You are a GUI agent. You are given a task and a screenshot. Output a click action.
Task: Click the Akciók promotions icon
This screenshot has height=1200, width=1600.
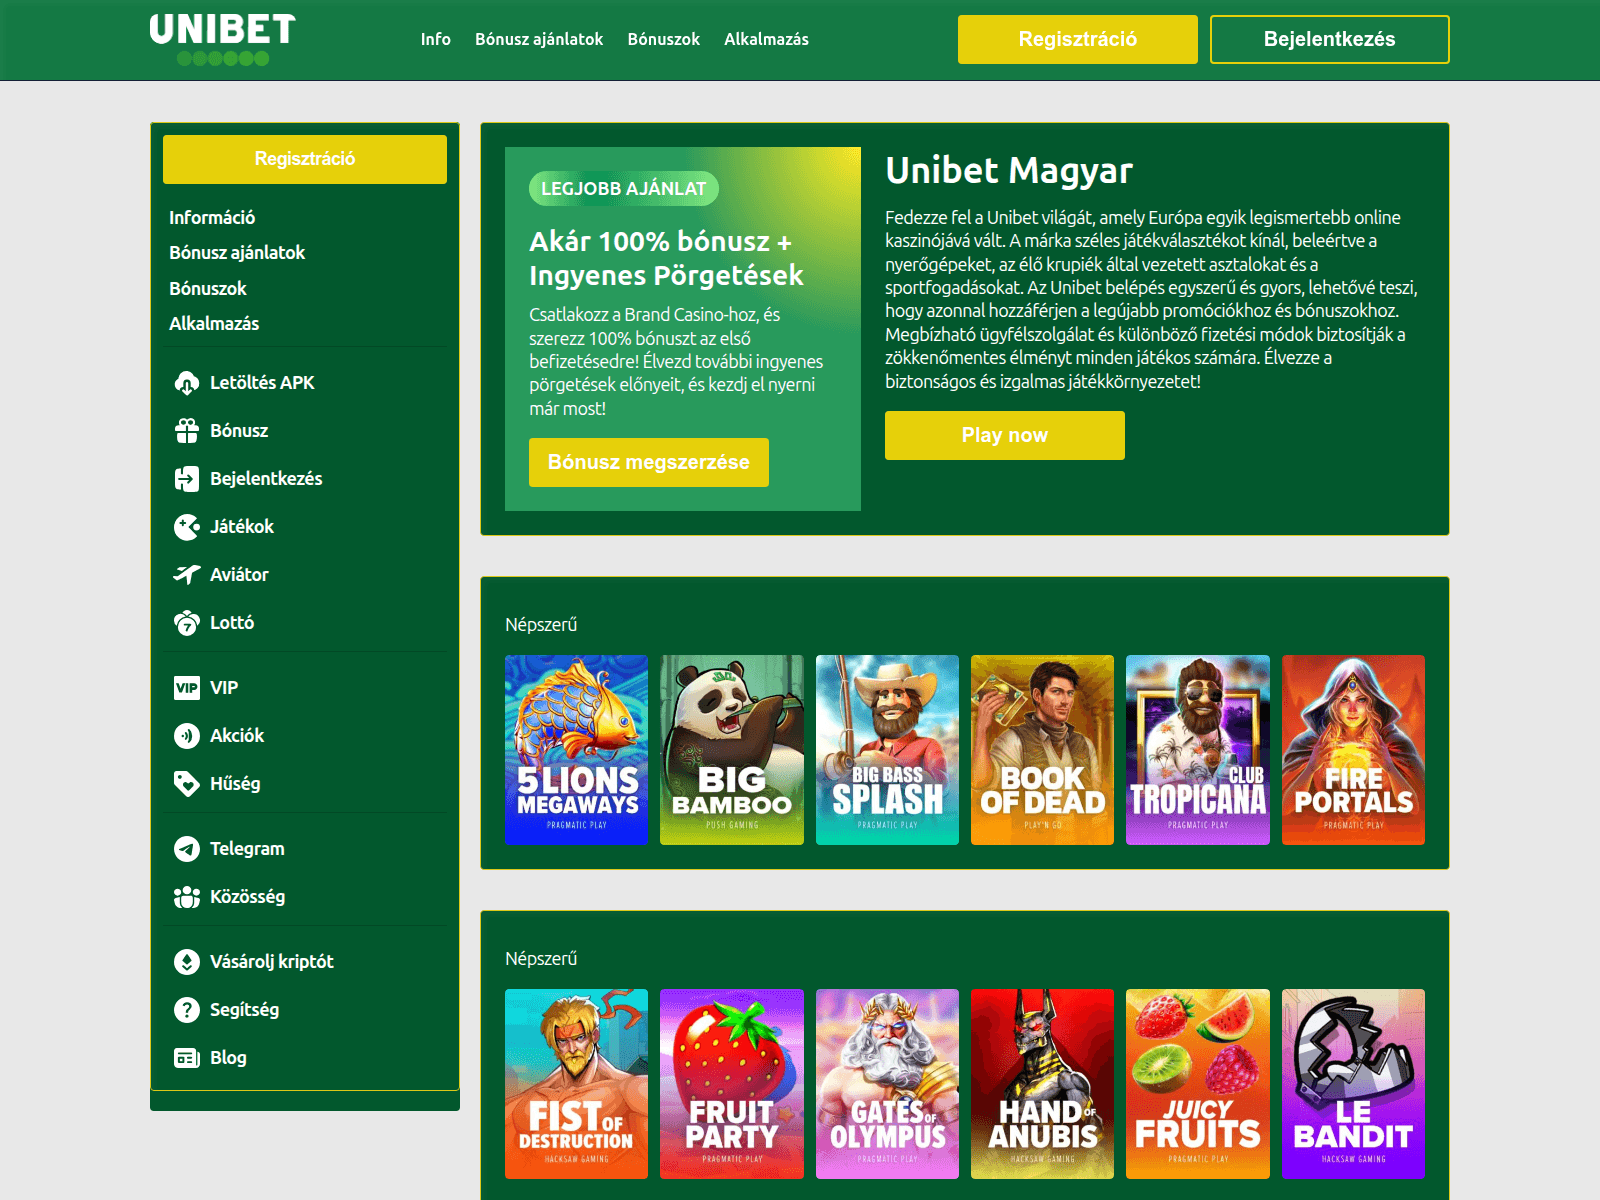click(187, 736)
